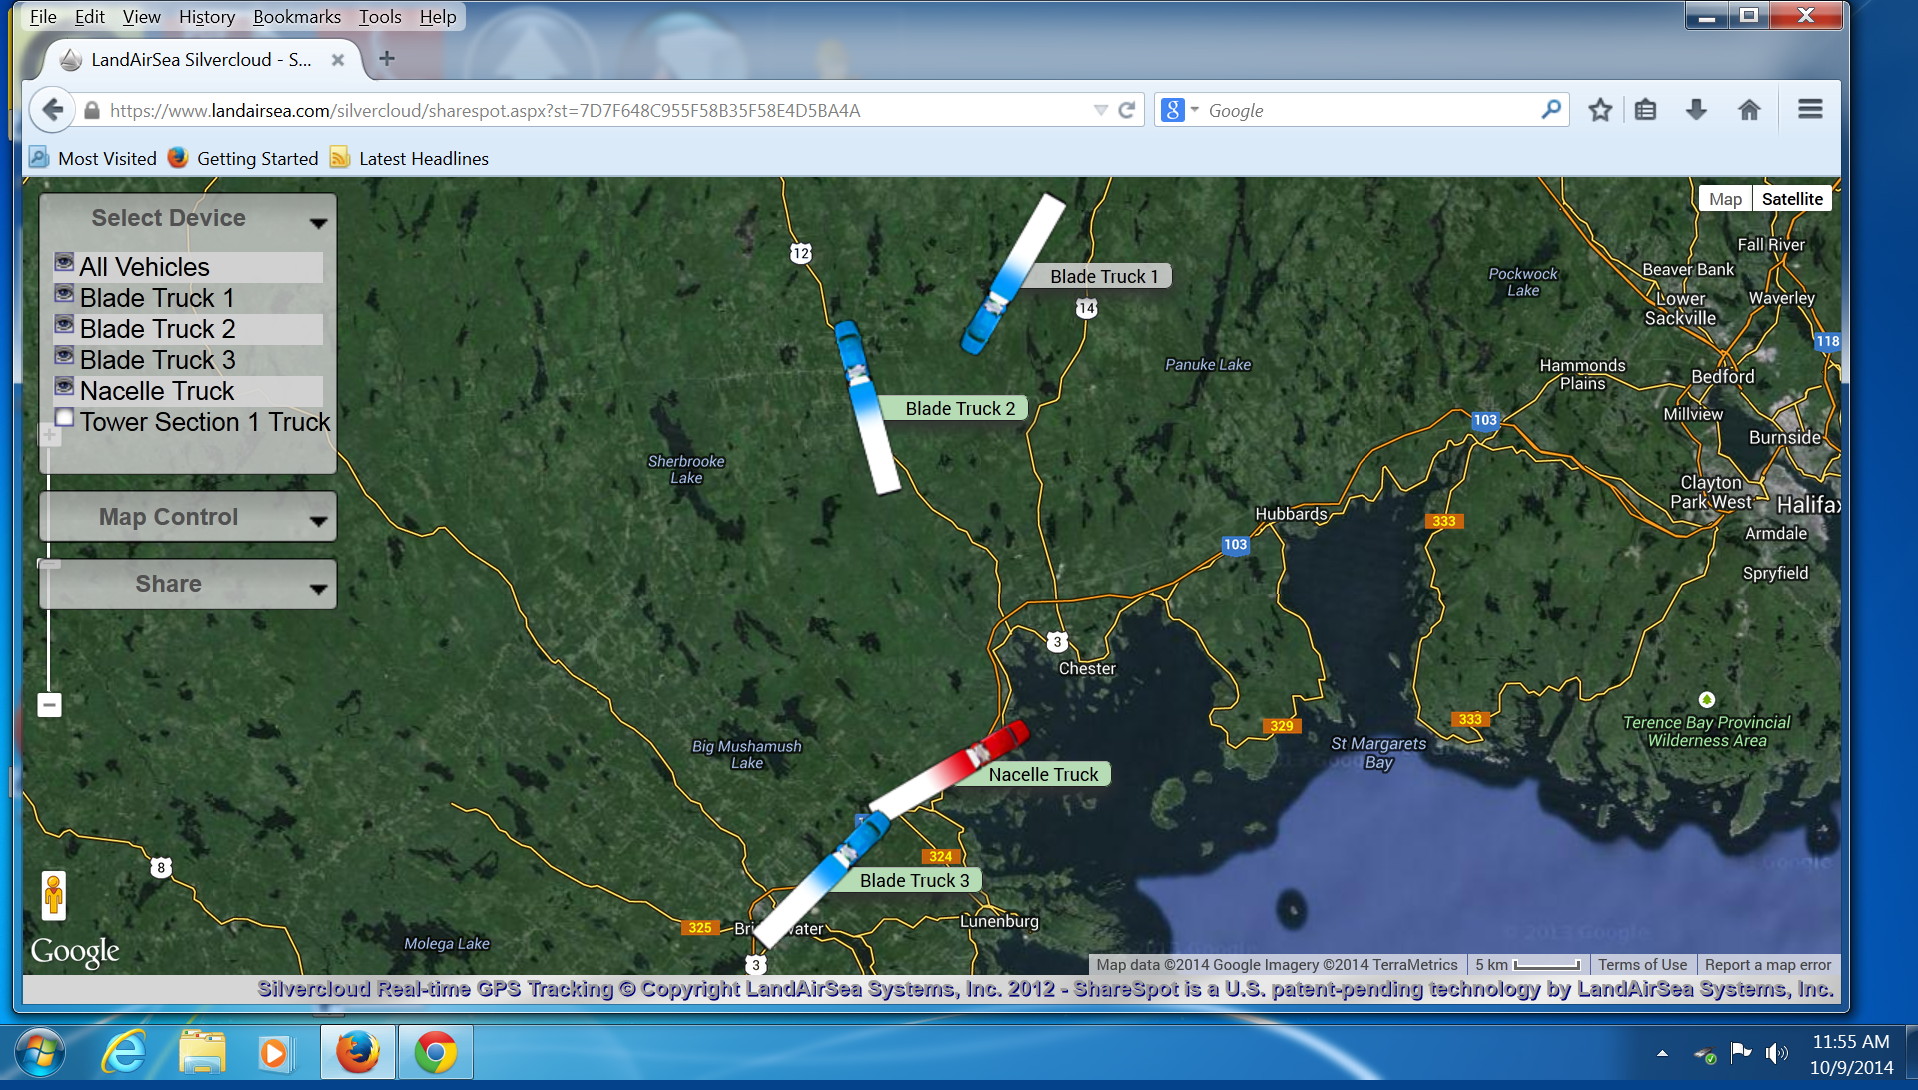The image size is (1918, 1090).
Task: Switch to Firefox taskbar button
Action: pyautogui.click(x=358, y=1053)
